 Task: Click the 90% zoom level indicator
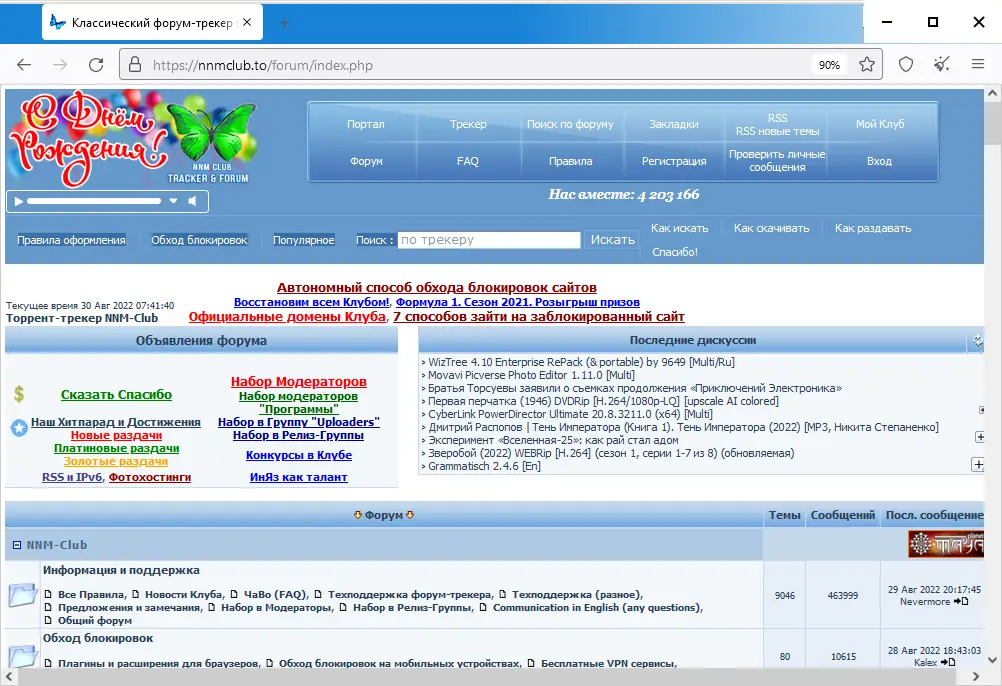pos(829,65)
